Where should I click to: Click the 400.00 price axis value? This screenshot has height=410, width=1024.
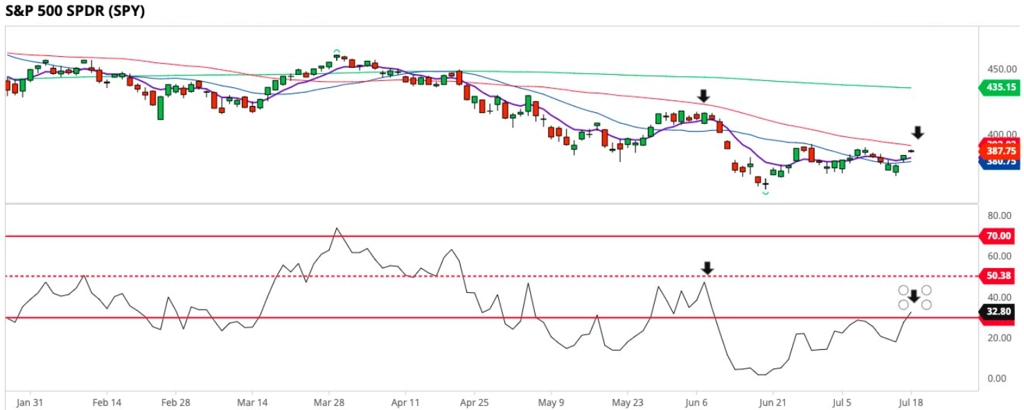[1000, 133]
